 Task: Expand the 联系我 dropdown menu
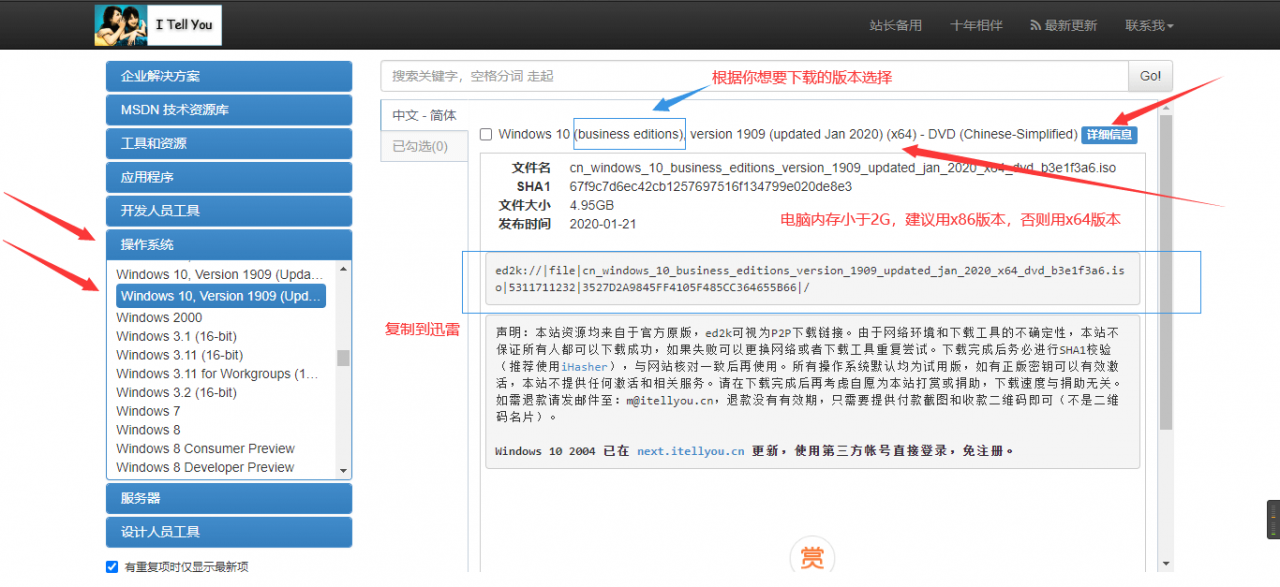(1149, 25)
